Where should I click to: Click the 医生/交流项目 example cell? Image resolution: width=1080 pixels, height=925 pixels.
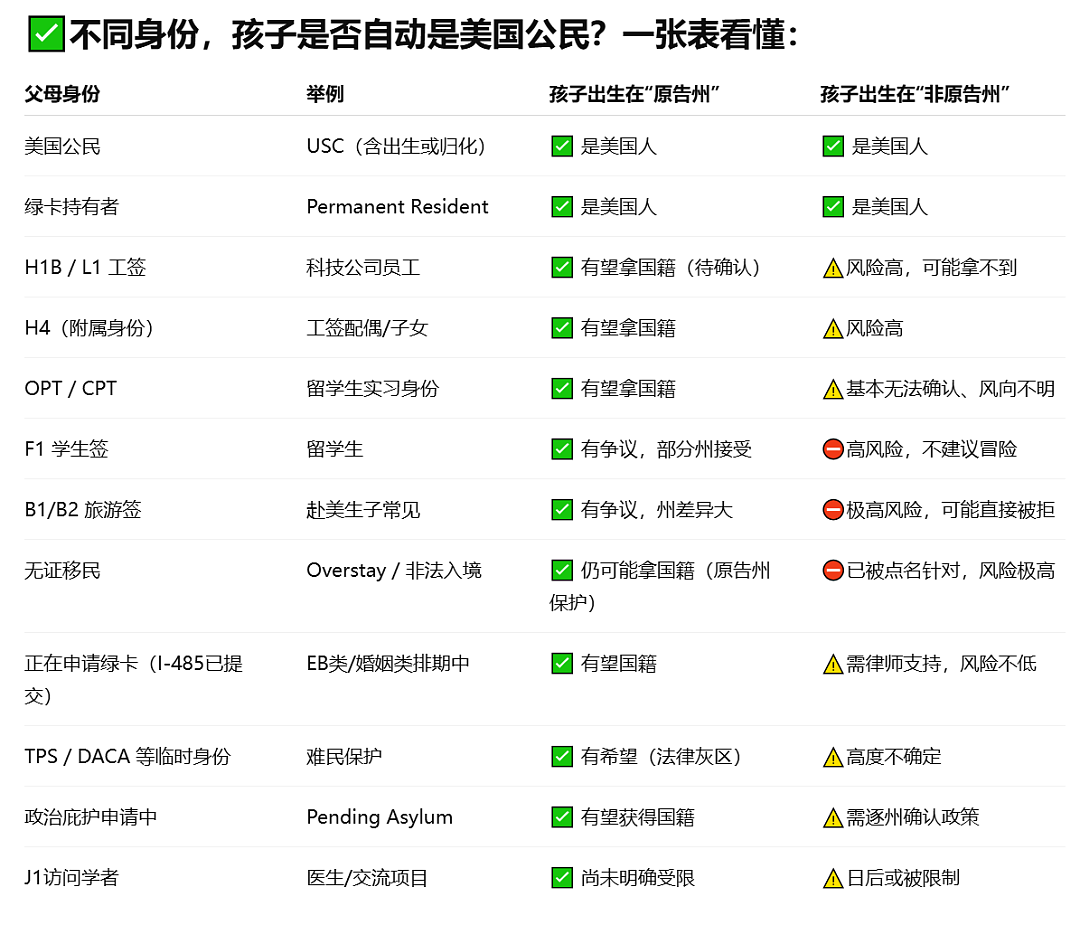tap(367, 877)
